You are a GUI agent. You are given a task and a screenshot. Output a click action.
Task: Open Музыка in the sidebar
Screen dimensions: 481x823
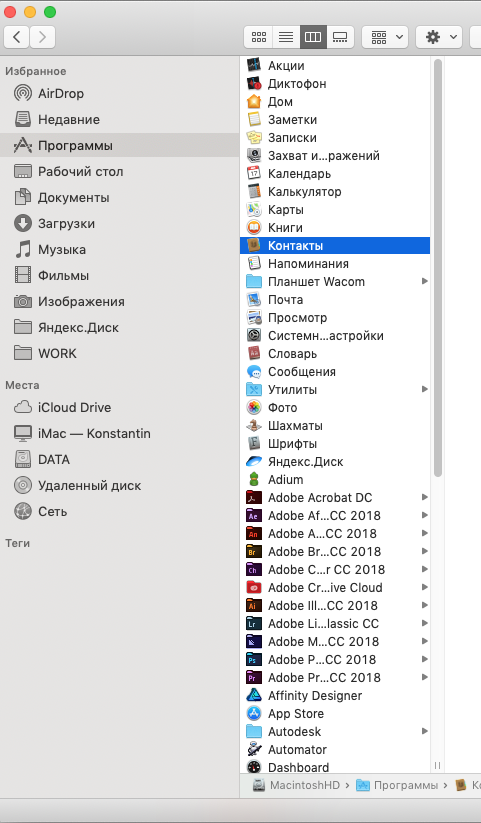tap(120, 249)
